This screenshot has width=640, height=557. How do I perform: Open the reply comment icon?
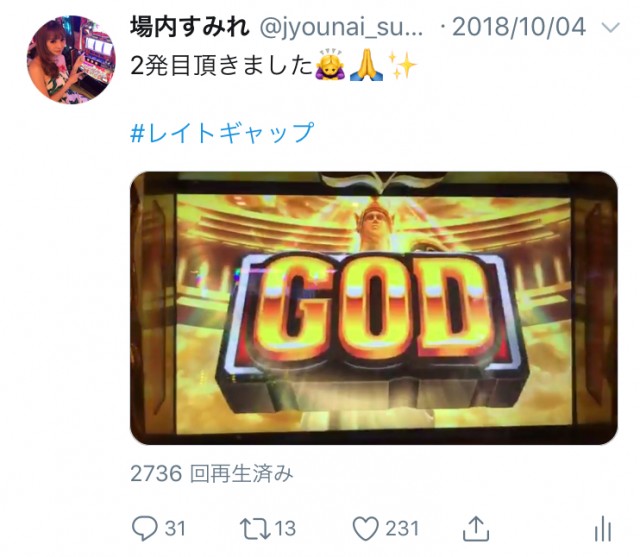pyautogui.click(x=144, y=528)
